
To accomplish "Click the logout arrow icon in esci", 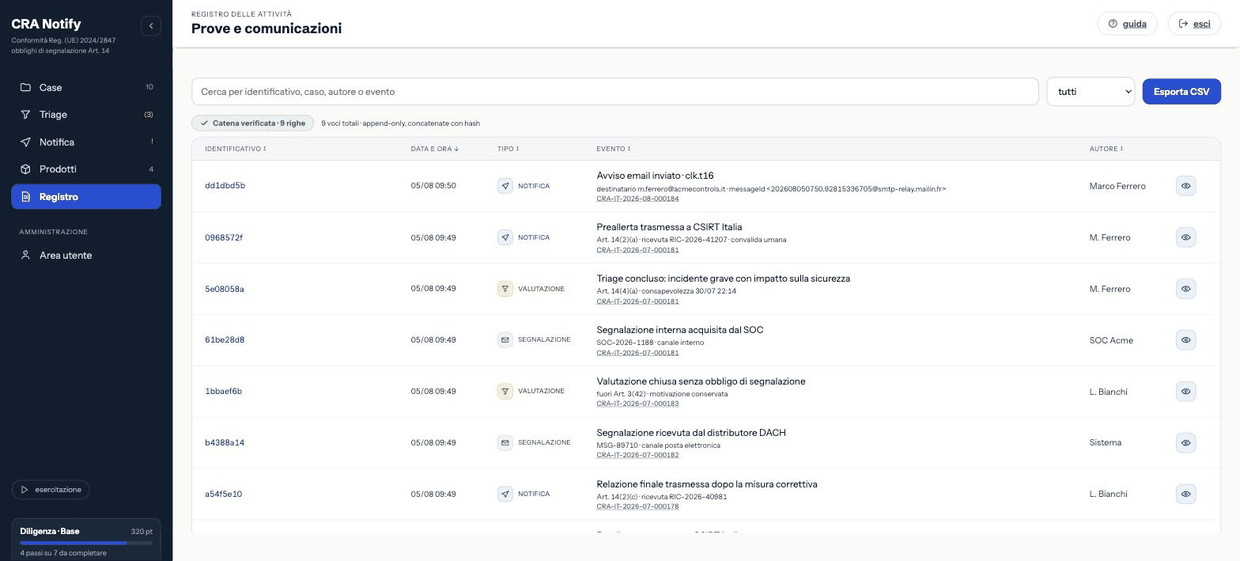I will [1183, 24].
